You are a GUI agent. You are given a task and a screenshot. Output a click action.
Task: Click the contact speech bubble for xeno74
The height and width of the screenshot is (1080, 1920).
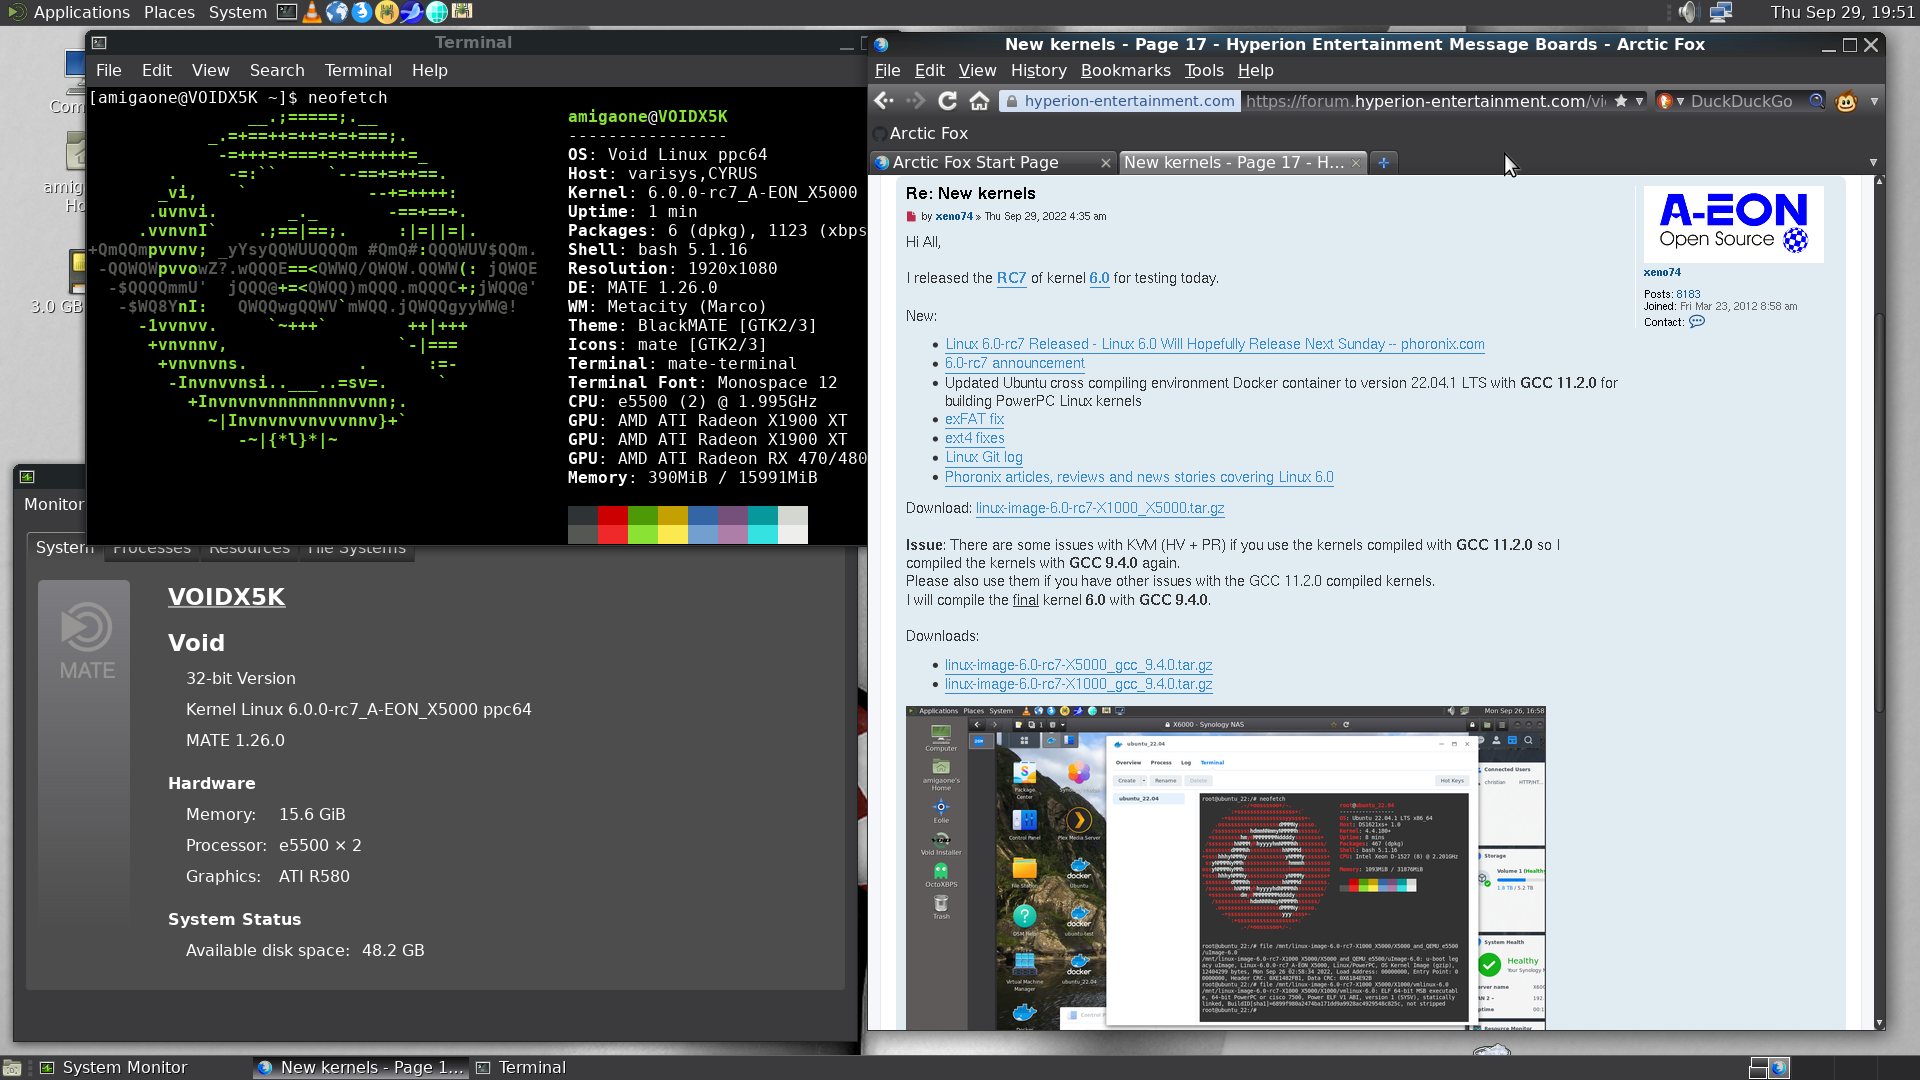pos(1697,322)
